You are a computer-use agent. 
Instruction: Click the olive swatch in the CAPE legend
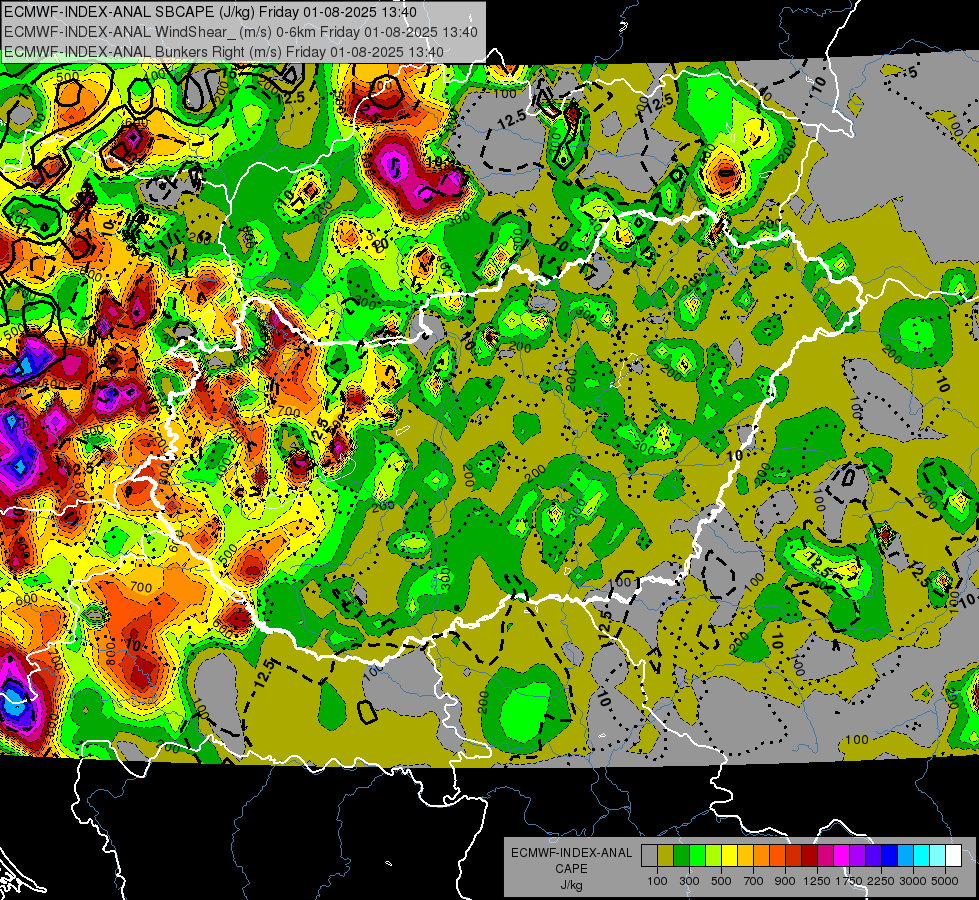pyautogui.click(x=665, y=856)
